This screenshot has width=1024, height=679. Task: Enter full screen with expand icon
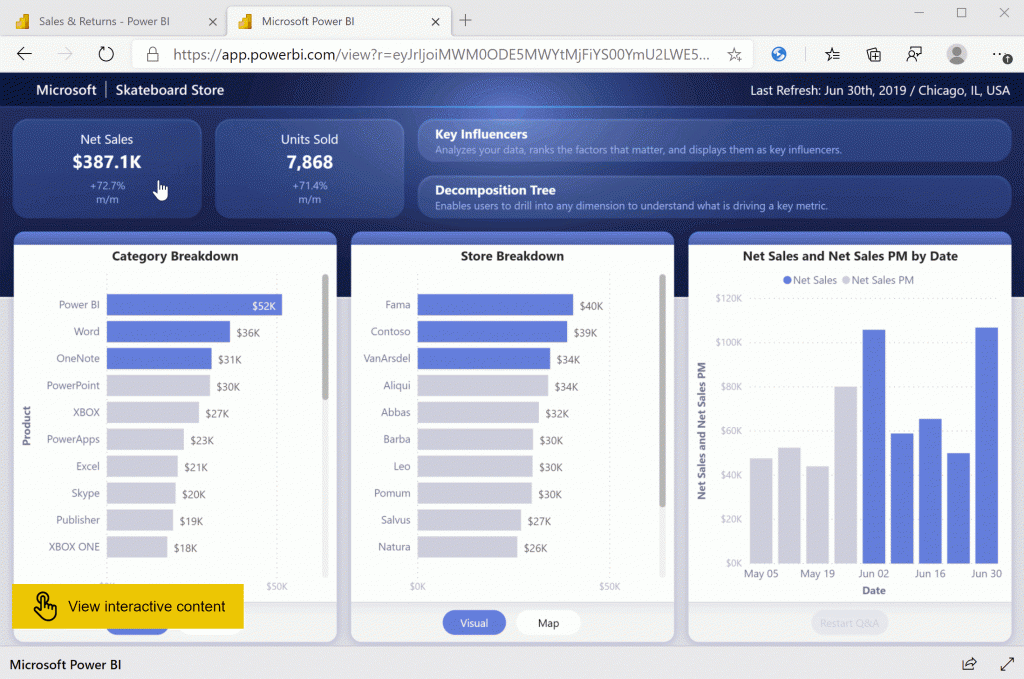coord(1007,664)
